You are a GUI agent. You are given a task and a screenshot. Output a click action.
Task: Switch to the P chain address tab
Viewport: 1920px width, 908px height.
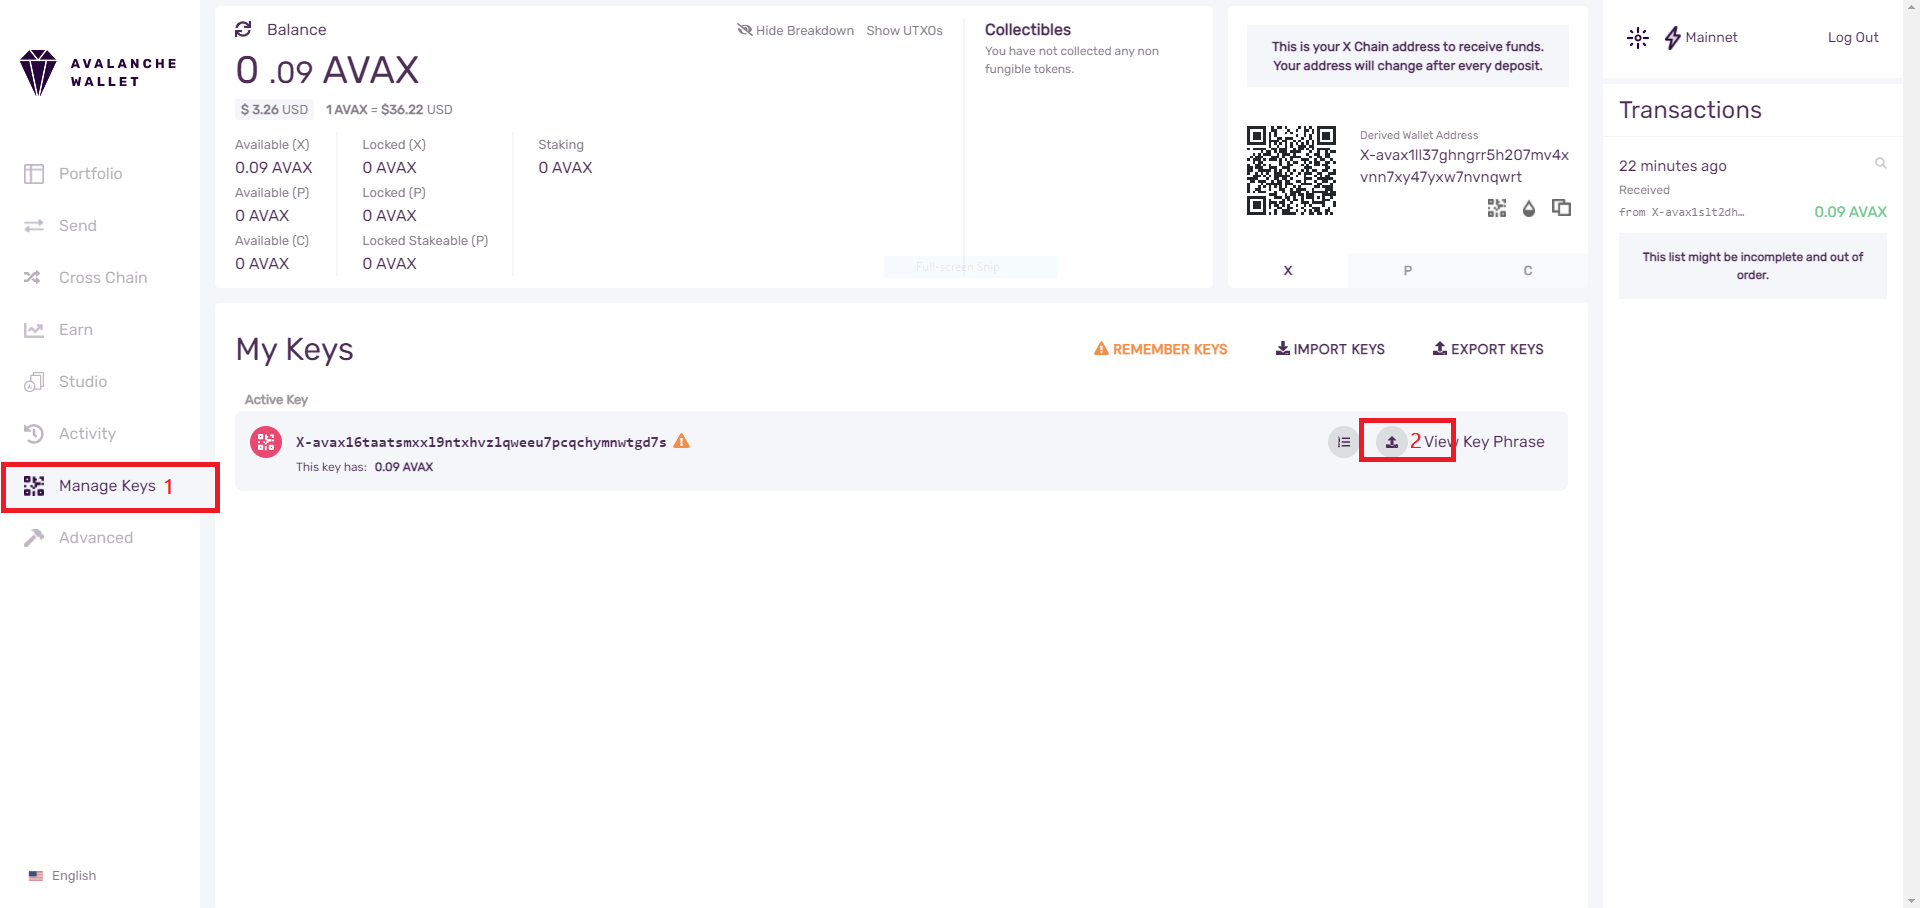click(1407, 270)
